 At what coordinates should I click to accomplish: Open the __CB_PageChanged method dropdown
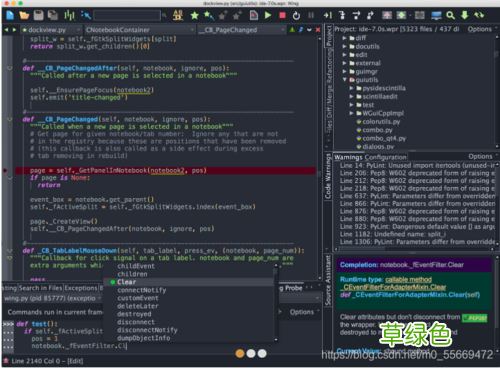242,30
